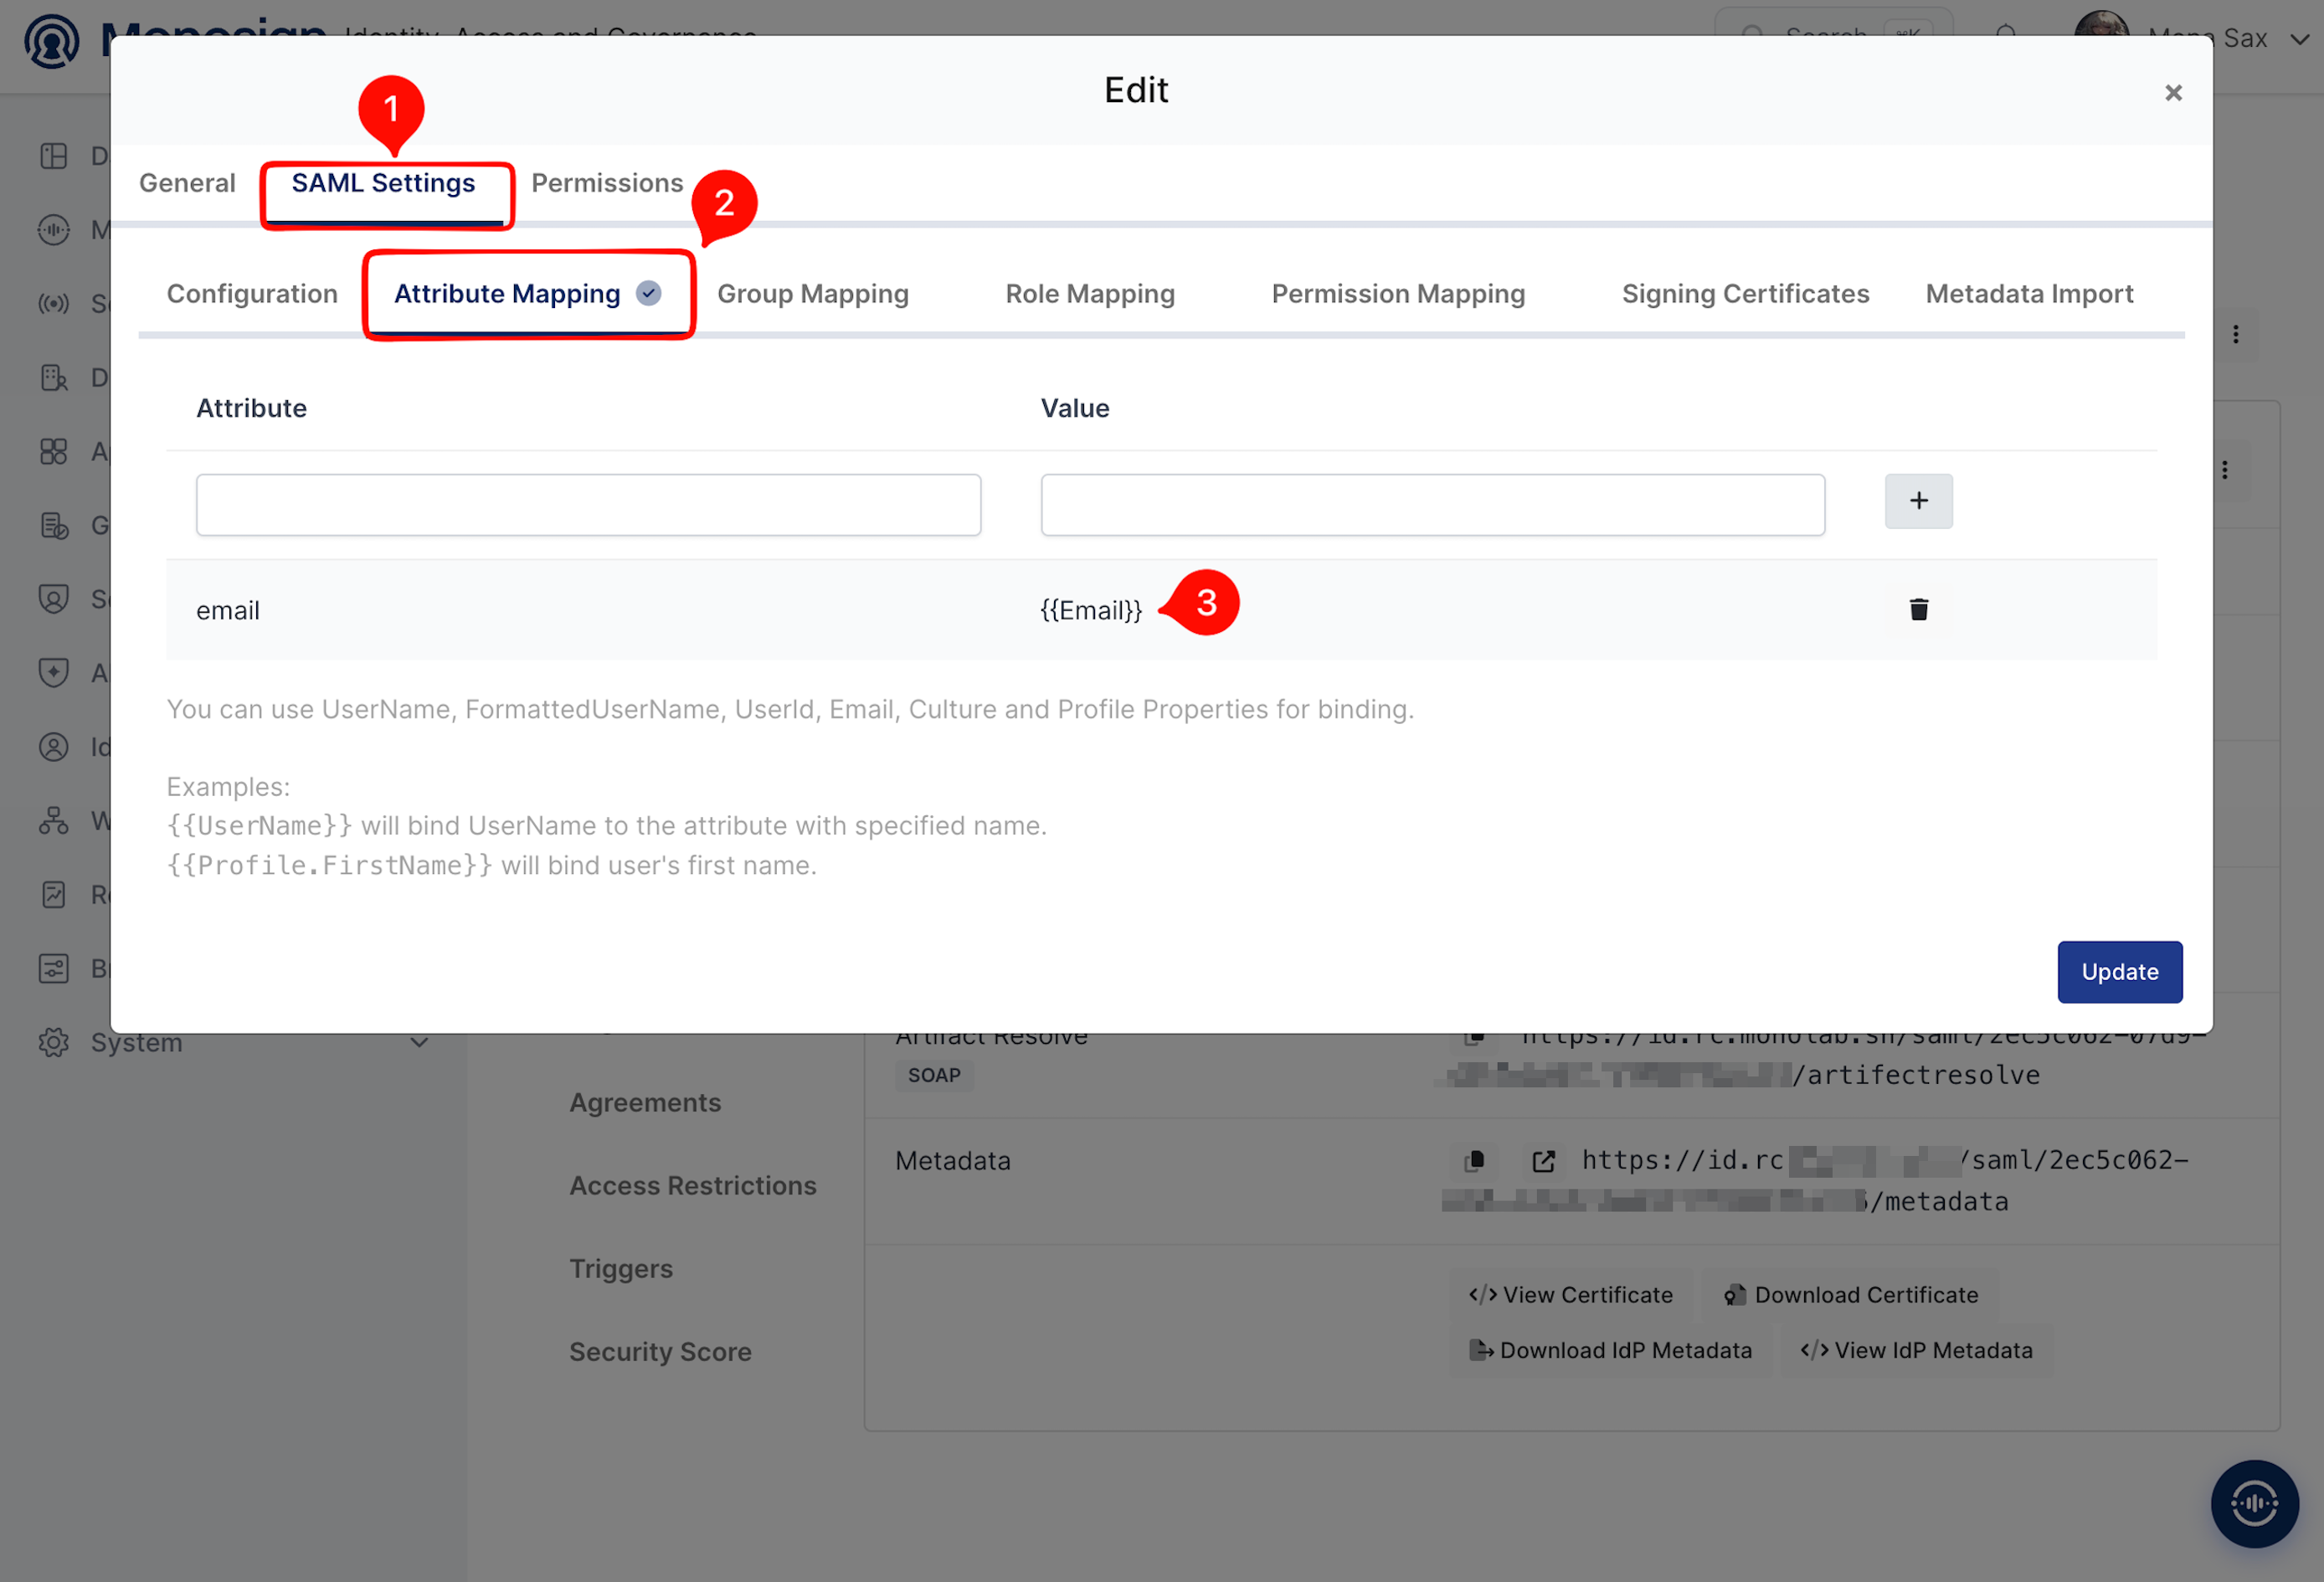Click View IdP Metadata button
Viewport: 2324px width, 1582px height.
coord(1917,1350)
